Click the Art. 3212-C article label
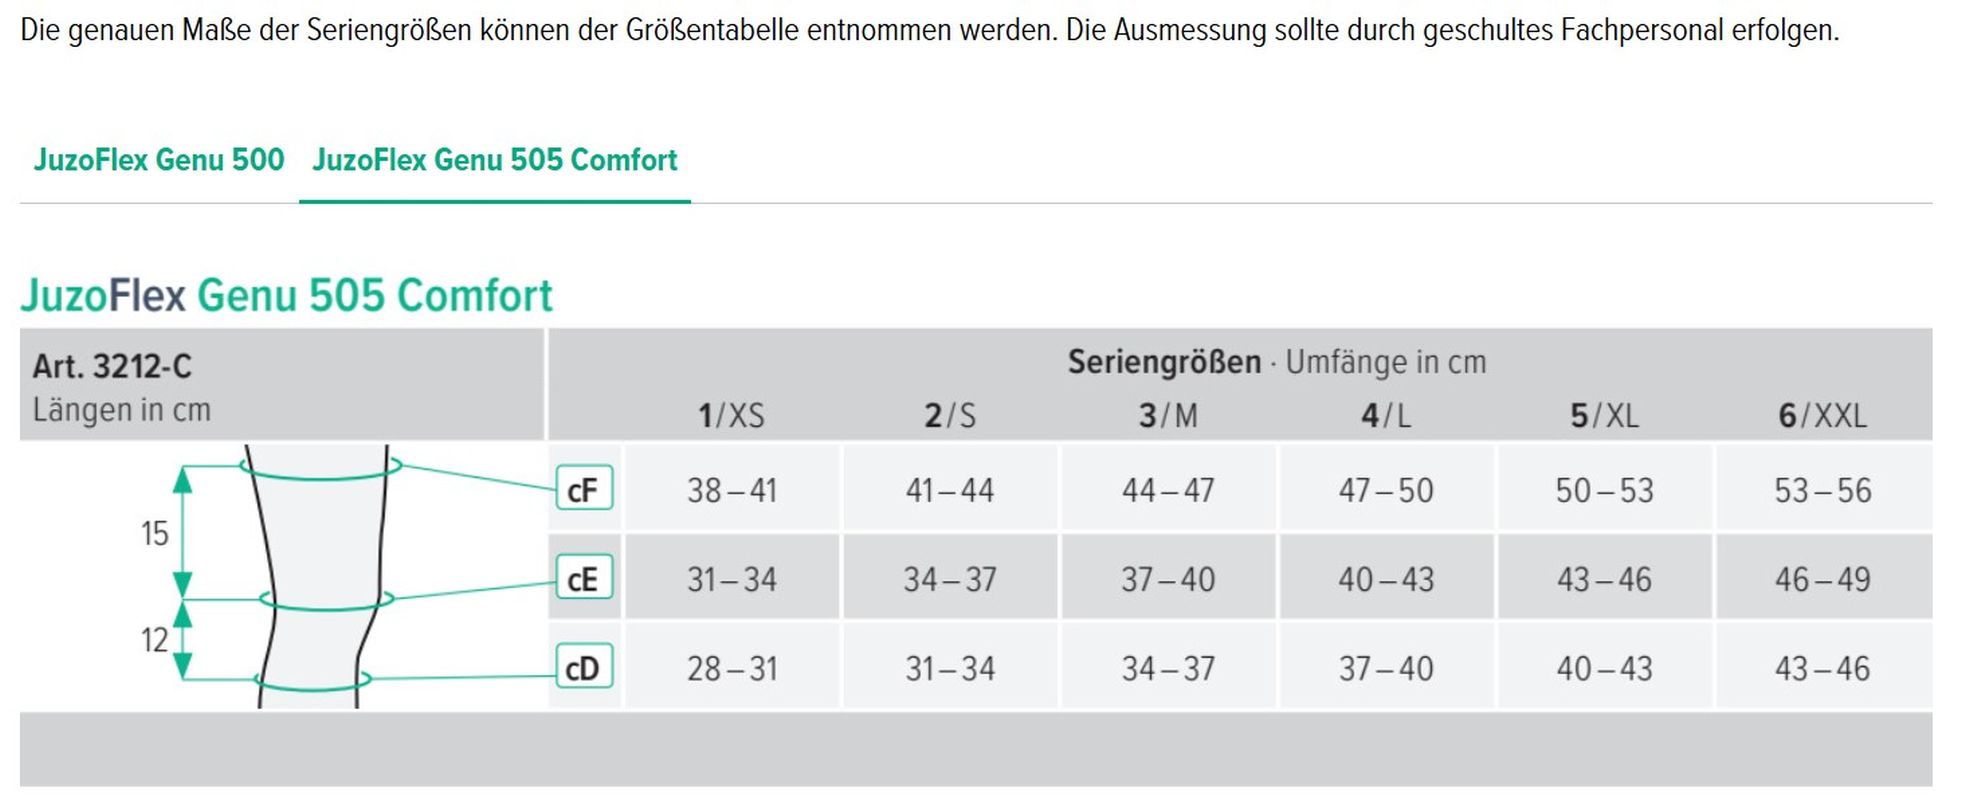The width and height of the screenshot is (1962, 800). click(x=112, y=366)
